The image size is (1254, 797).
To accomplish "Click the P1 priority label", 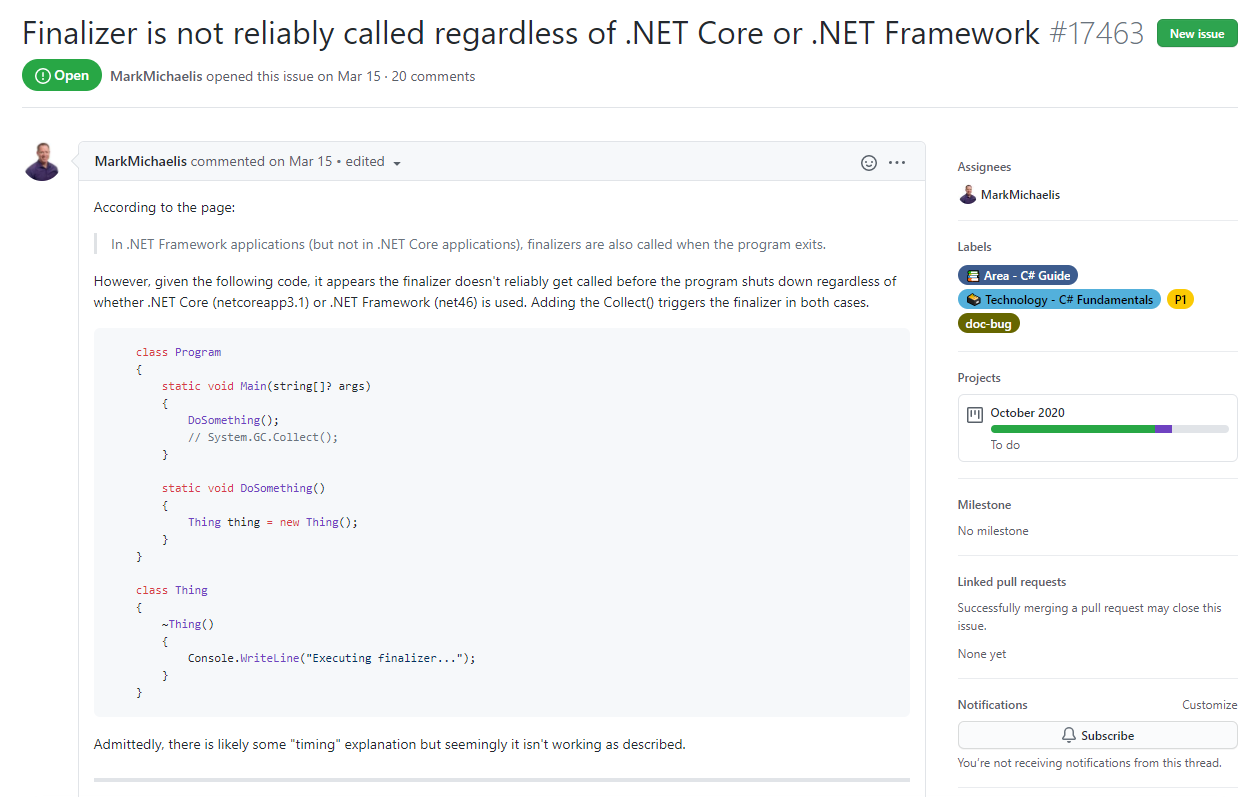I will click(1180, 299).
